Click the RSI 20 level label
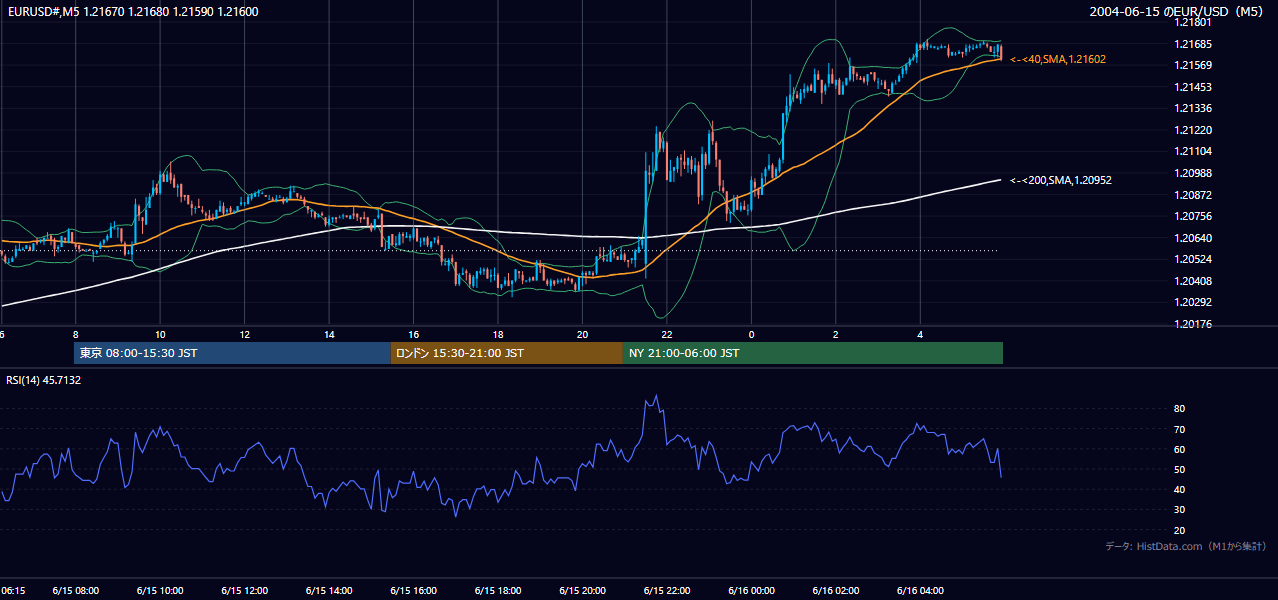 (x=1179, y=530)
